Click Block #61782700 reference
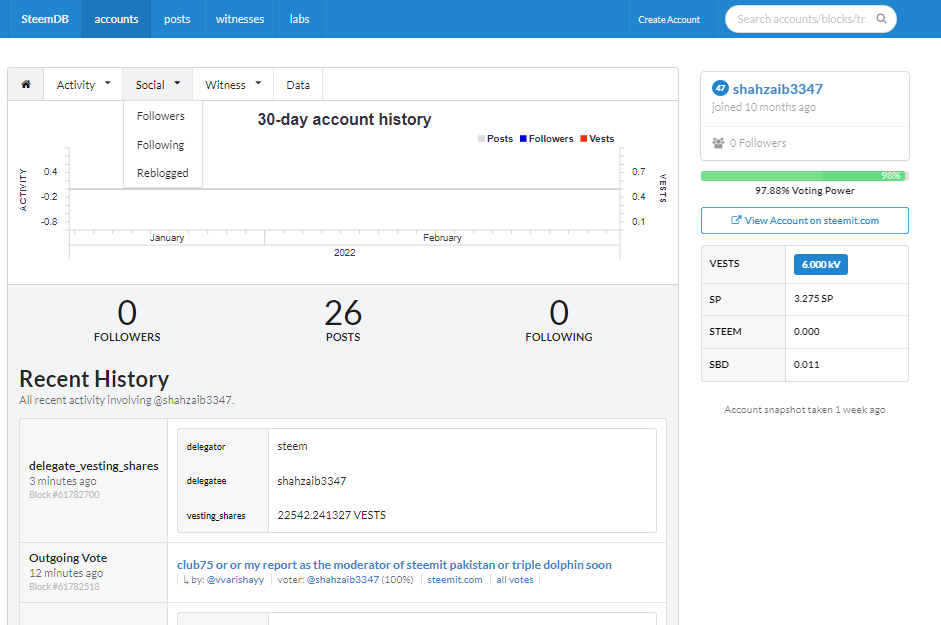 tap(64, 495)
